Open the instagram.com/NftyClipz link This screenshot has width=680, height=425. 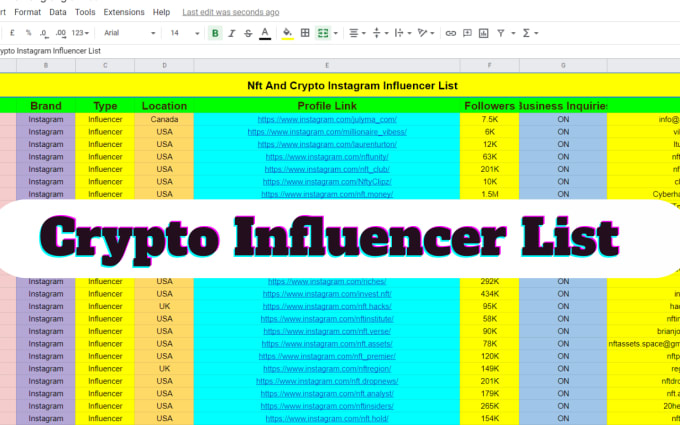[327, 182]
